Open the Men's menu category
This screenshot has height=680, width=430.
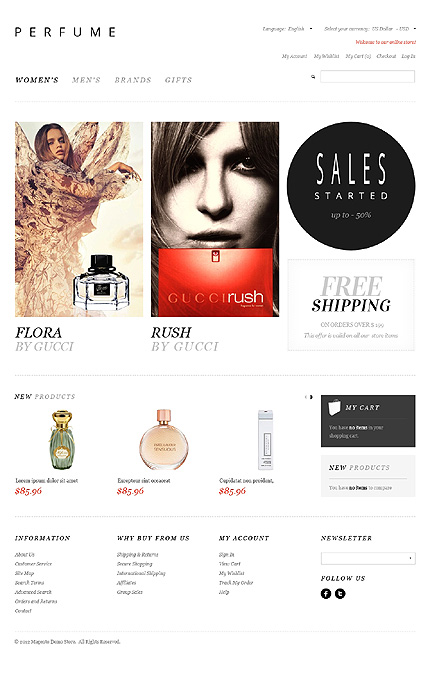(86, 80)
